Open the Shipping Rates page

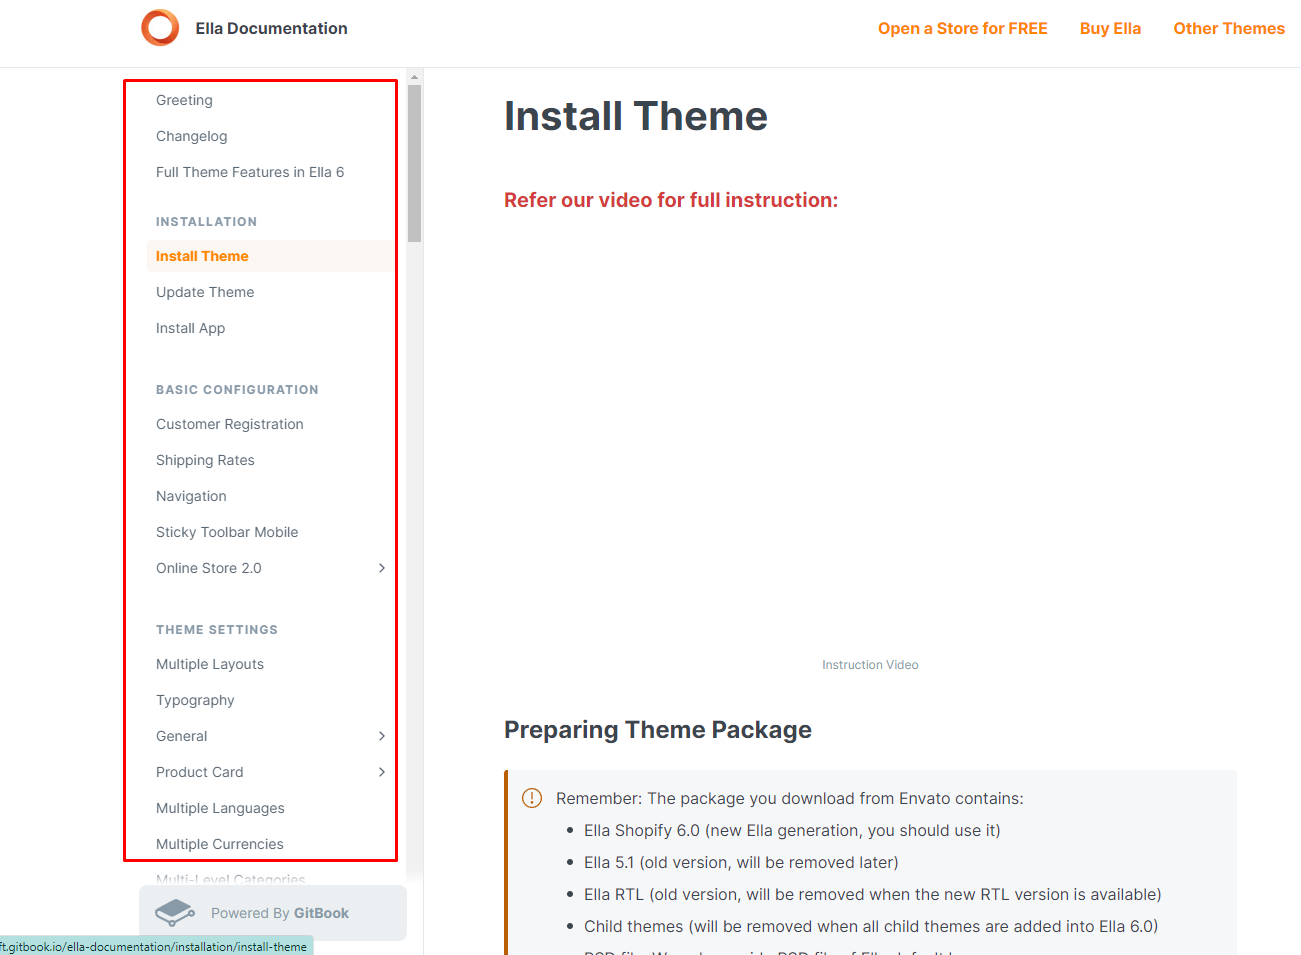pos(205,460)
